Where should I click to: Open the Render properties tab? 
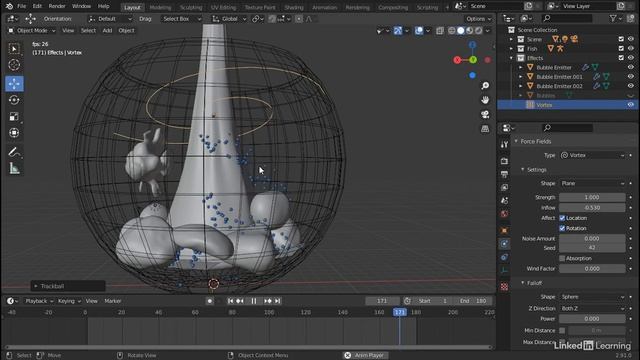coord(504,161)
